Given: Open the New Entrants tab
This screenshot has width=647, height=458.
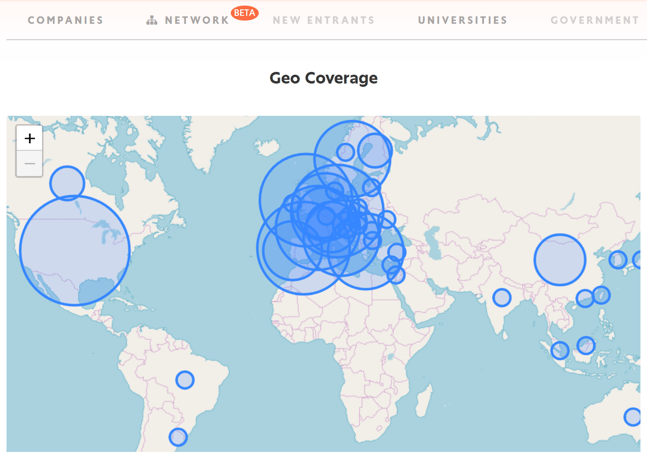Looking at the screenshot, I should [x=323, y=20].
